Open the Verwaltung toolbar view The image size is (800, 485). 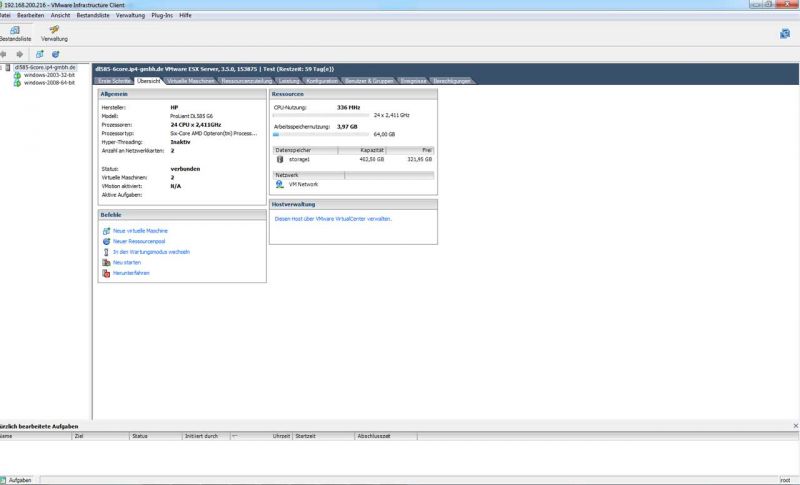pos(54,34)
